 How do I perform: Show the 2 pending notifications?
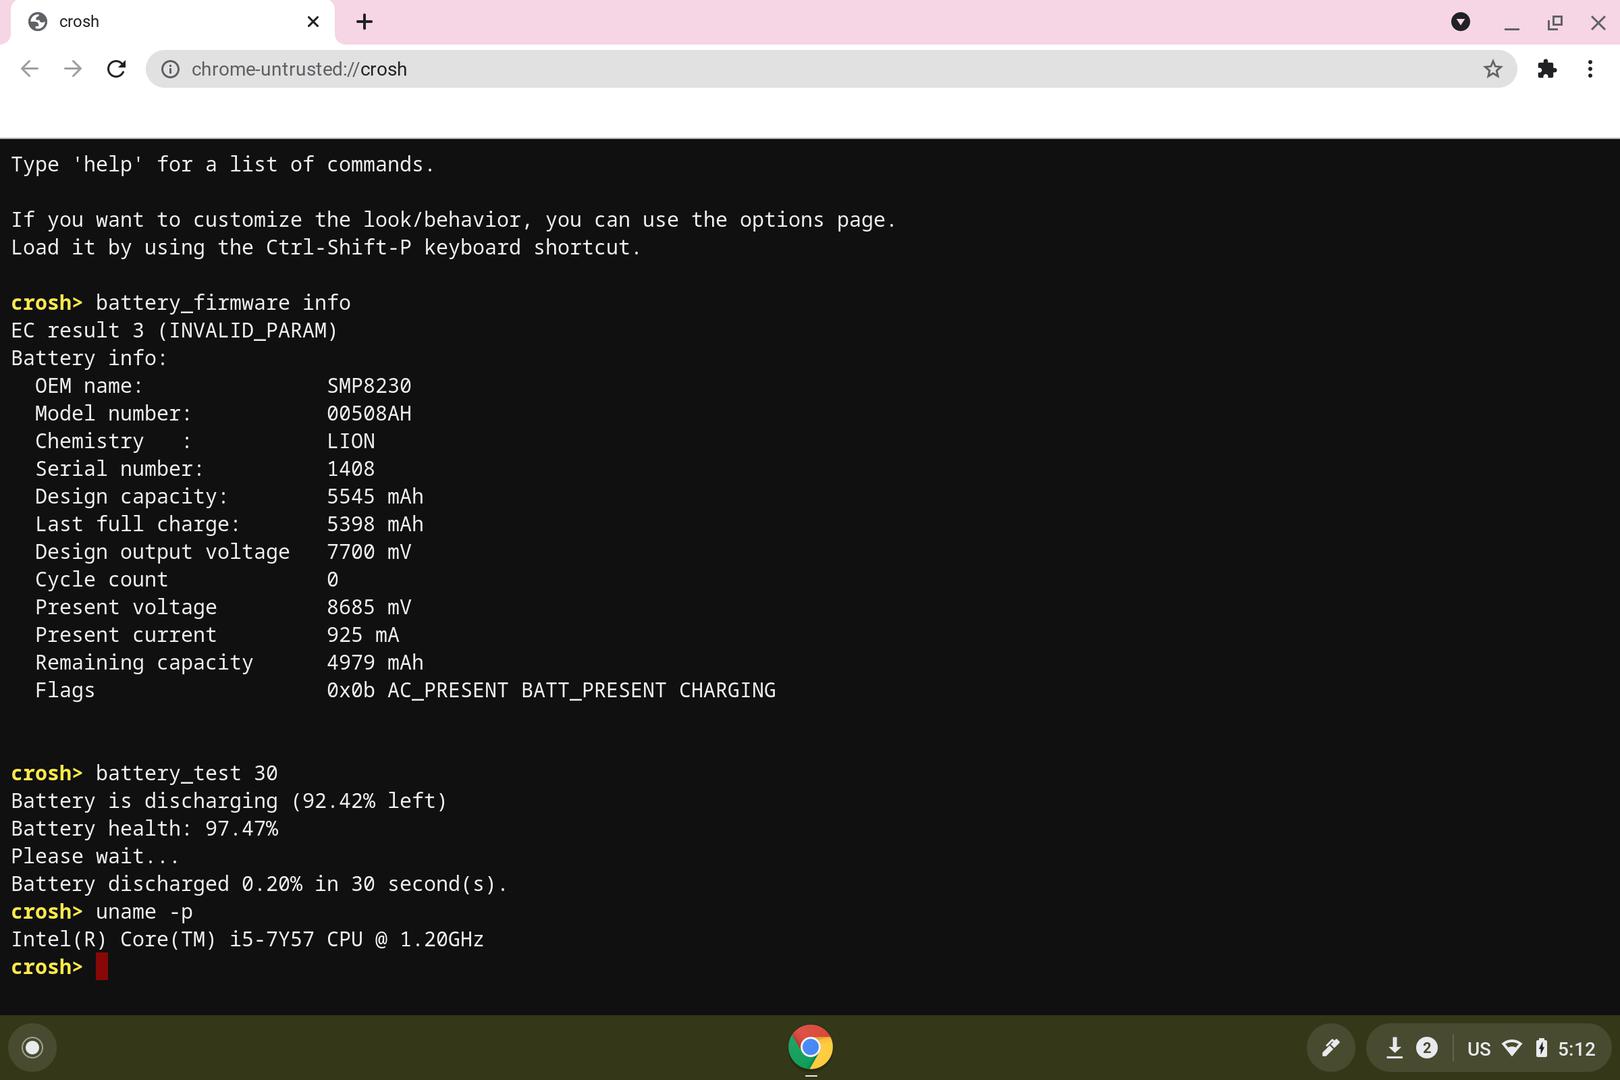1427,1047
